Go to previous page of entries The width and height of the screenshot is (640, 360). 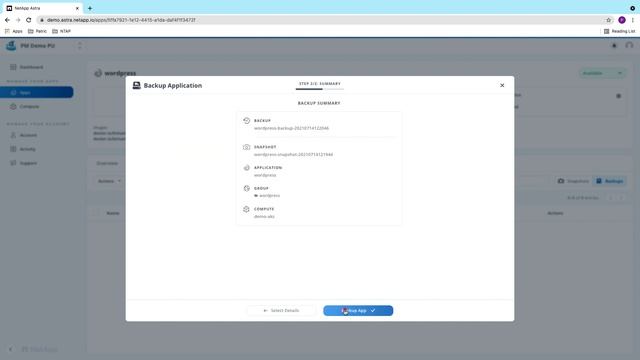pyautogui.click(x=611, y=198)
